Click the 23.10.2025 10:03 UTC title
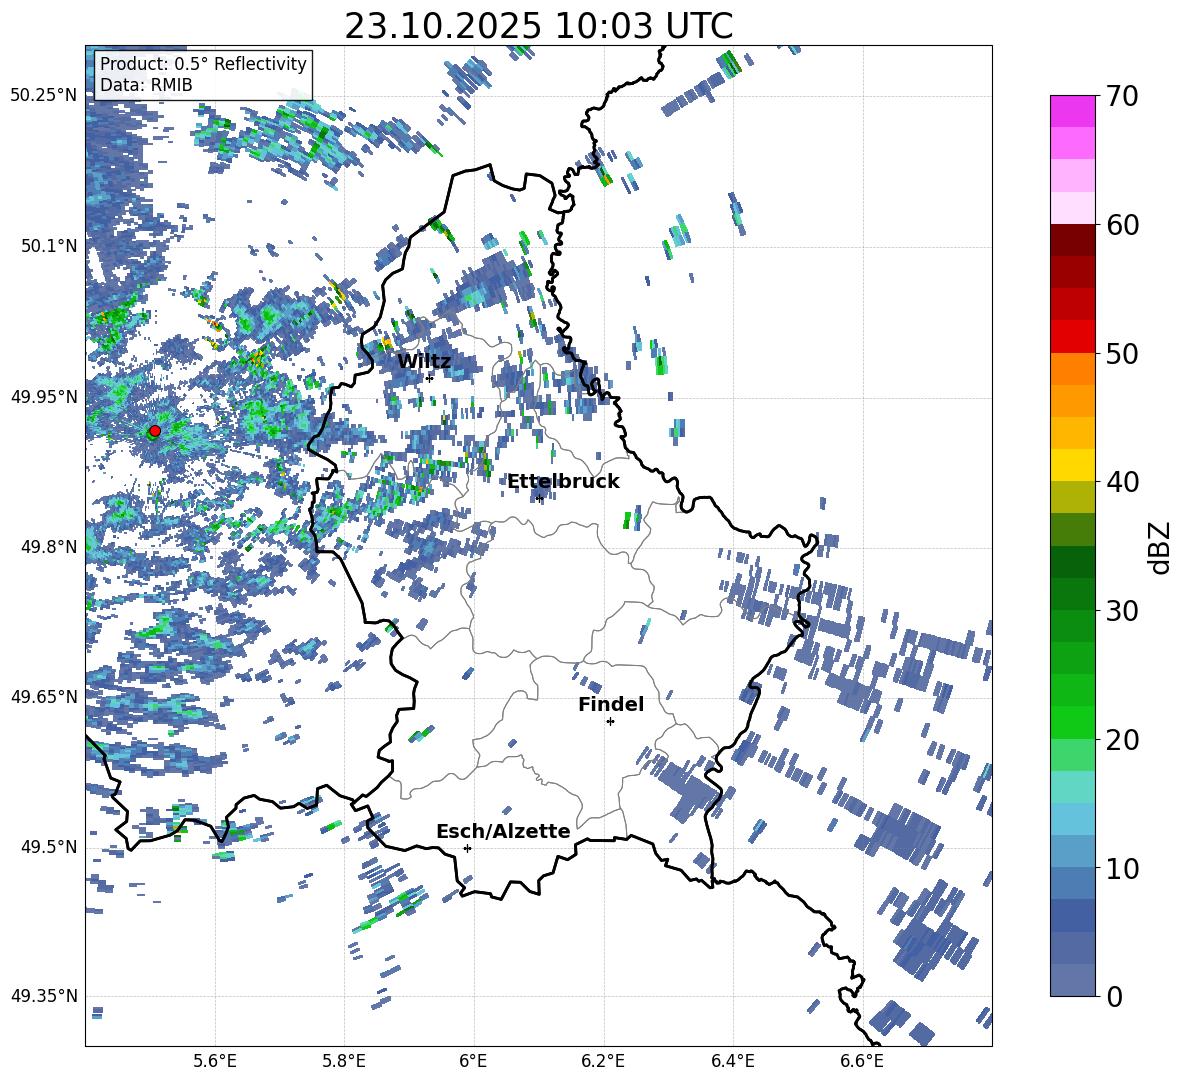The height and width of the screenshot is (1081, 1184). (x=538, y=26)
